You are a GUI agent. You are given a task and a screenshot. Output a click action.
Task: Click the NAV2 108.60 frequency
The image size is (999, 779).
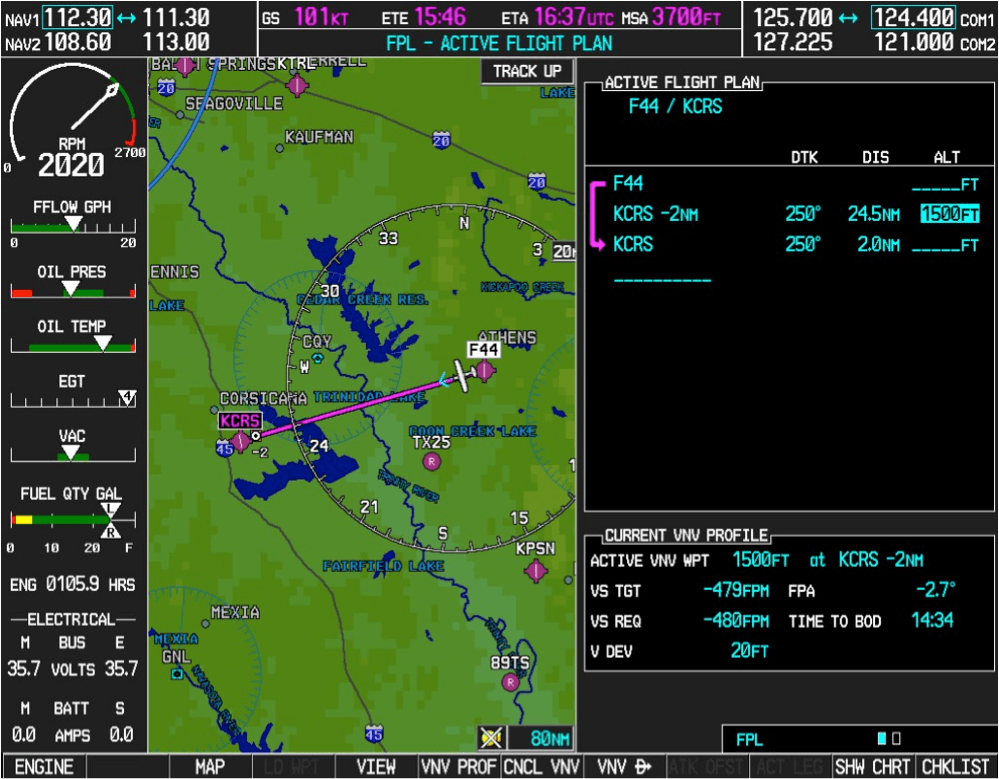77,43
